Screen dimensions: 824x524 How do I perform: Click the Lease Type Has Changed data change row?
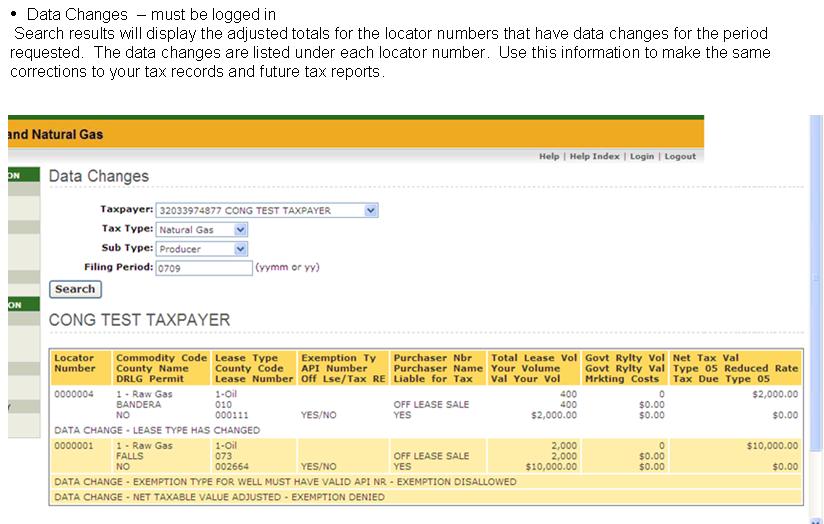click(158, 430)
